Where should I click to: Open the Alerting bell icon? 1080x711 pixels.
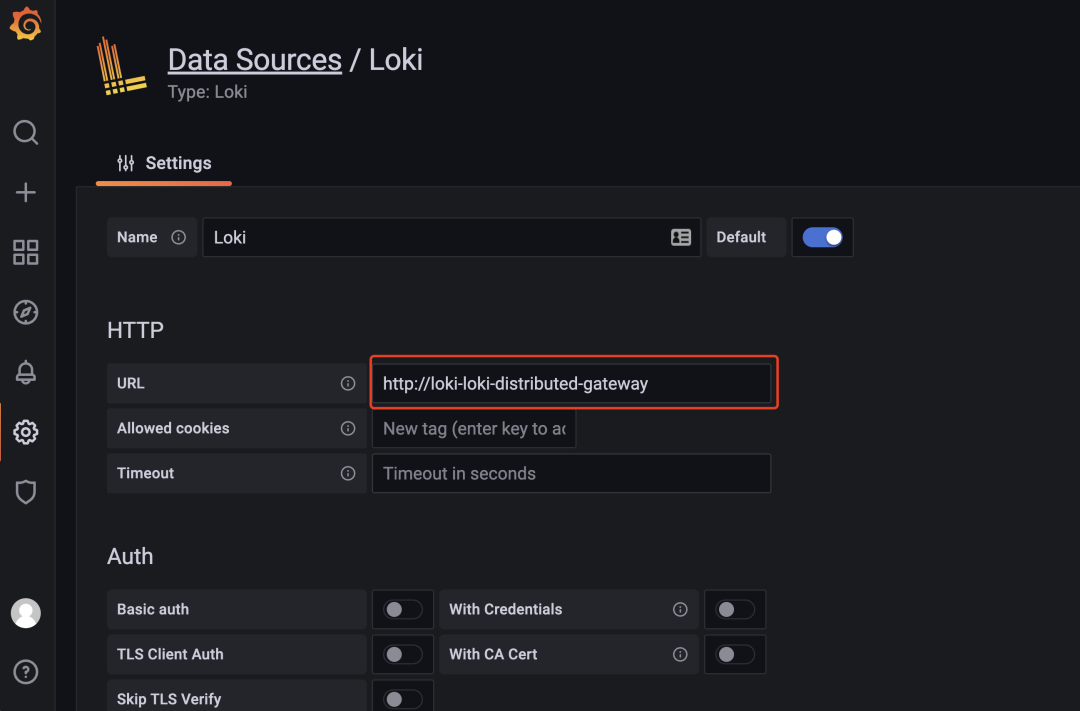pyautogui.click(x=26, y=372)
